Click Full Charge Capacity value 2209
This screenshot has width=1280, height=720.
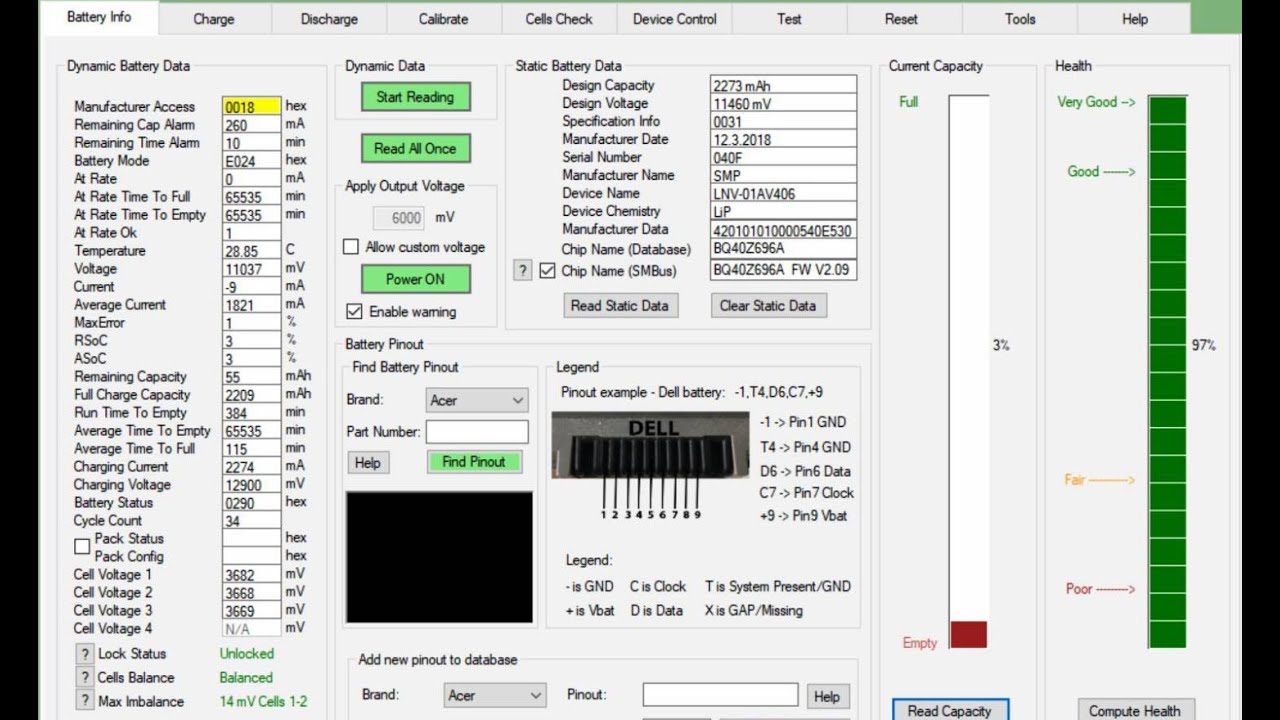pos(251,395)
